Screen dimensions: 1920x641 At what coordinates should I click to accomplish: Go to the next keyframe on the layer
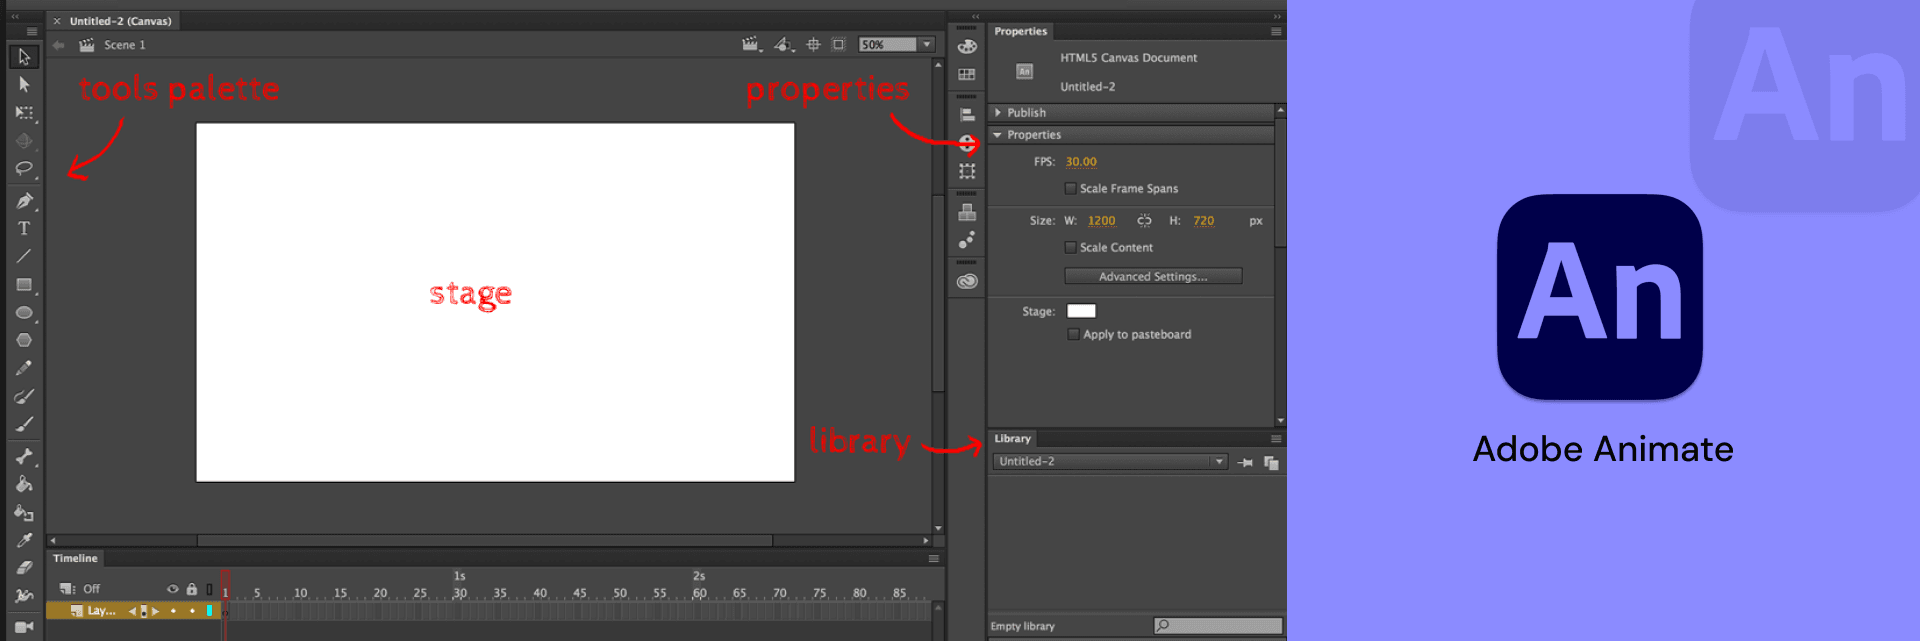coord(155,611)
